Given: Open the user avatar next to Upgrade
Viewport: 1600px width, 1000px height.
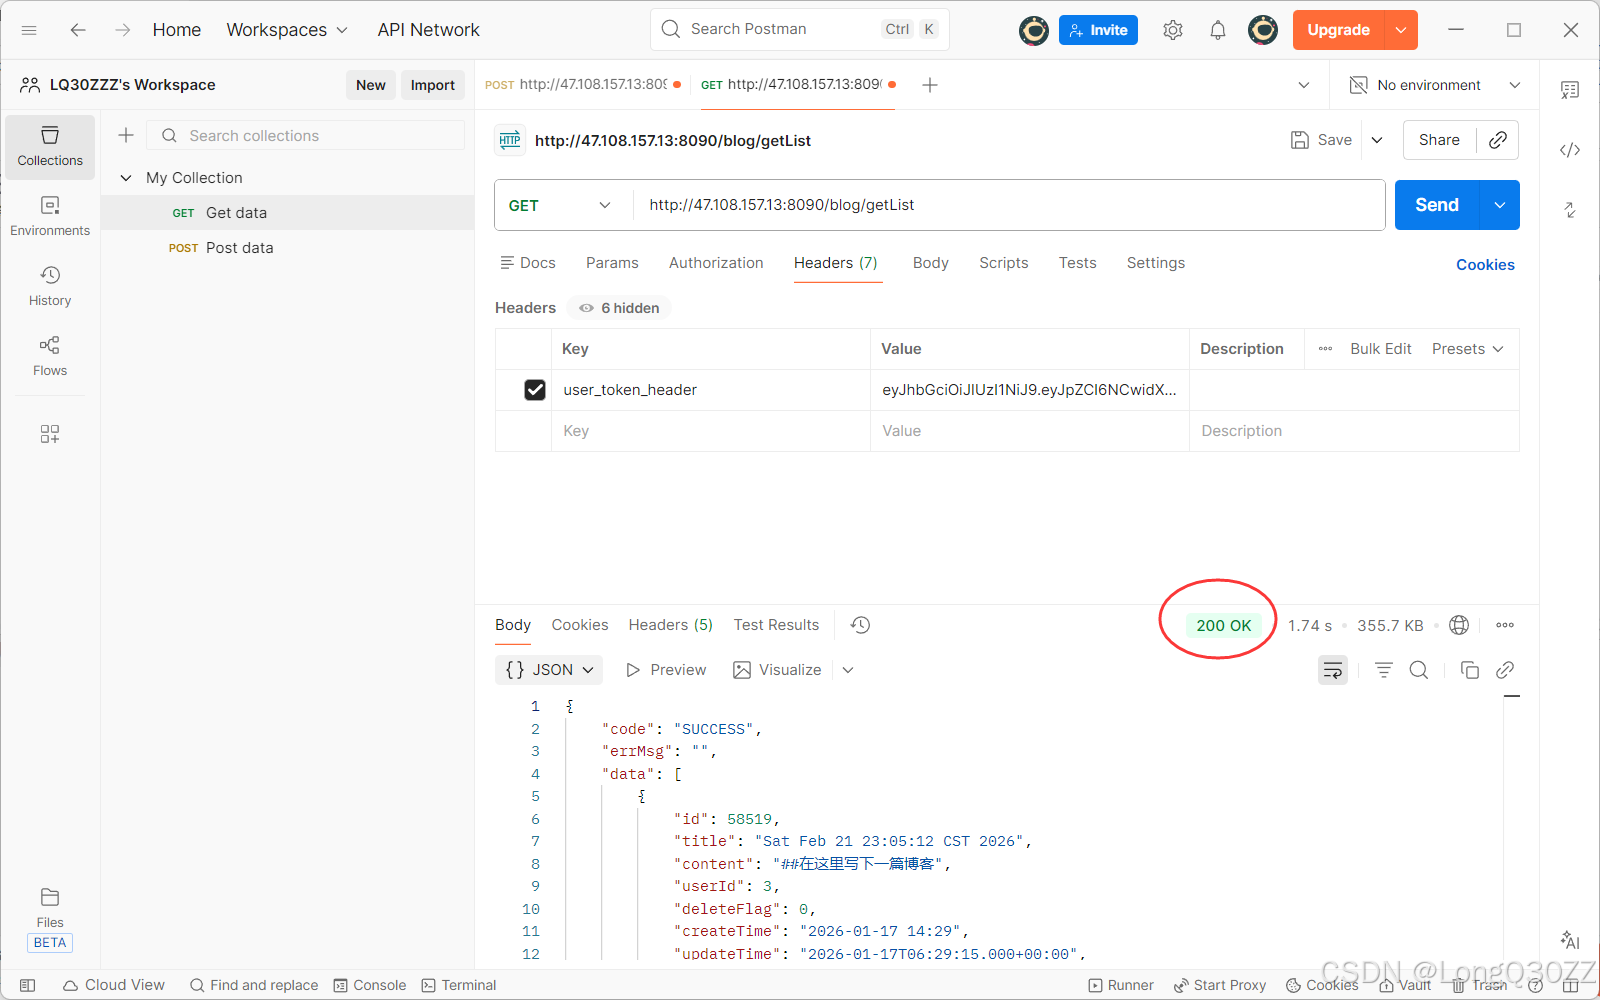Looking at the screenshot, I should (1263, 30).
